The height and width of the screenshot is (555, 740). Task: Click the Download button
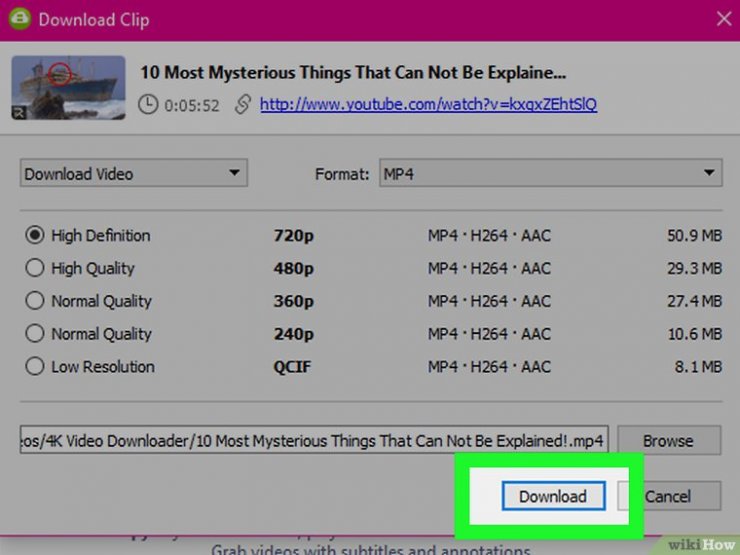[554, 496]
